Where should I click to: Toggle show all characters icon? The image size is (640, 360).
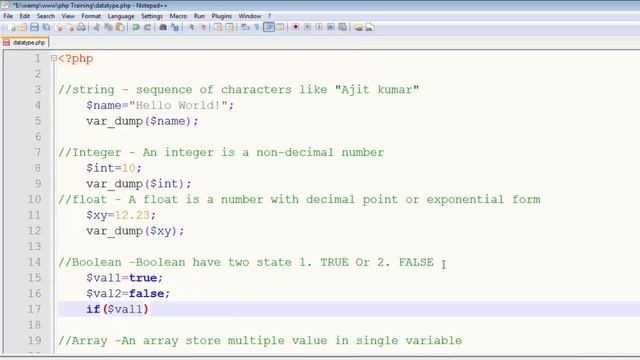tap(257, 27)
